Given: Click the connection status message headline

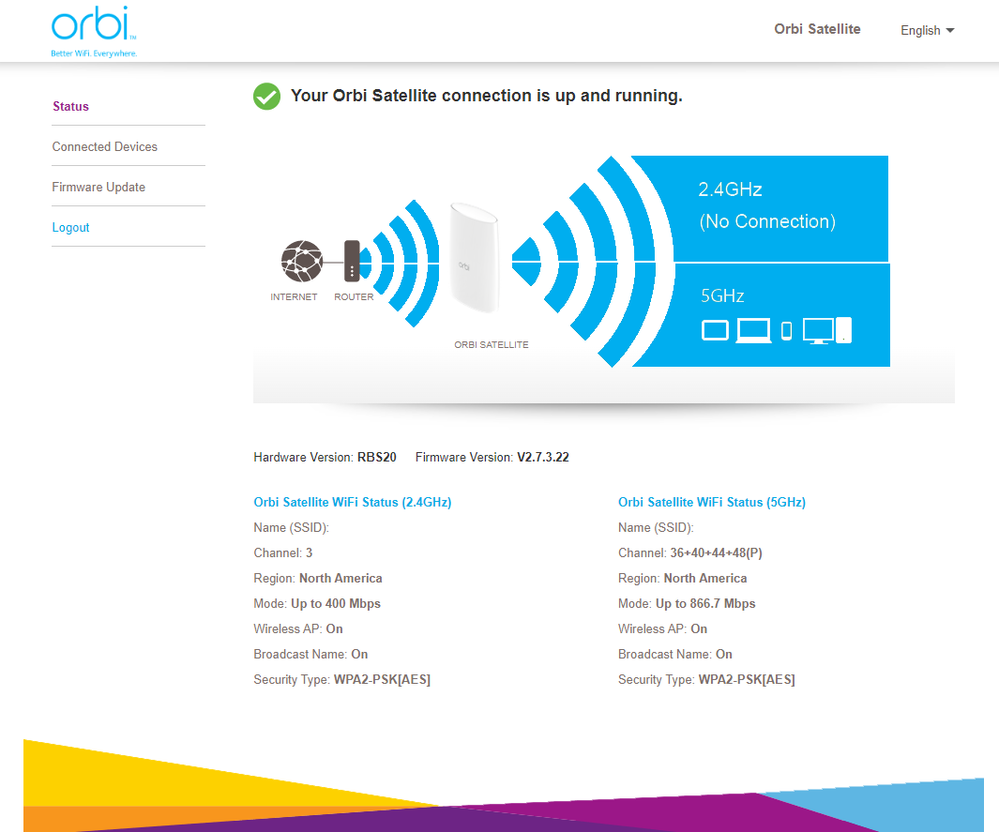Looking at the screenshot, I should click(x=487, y=96).
